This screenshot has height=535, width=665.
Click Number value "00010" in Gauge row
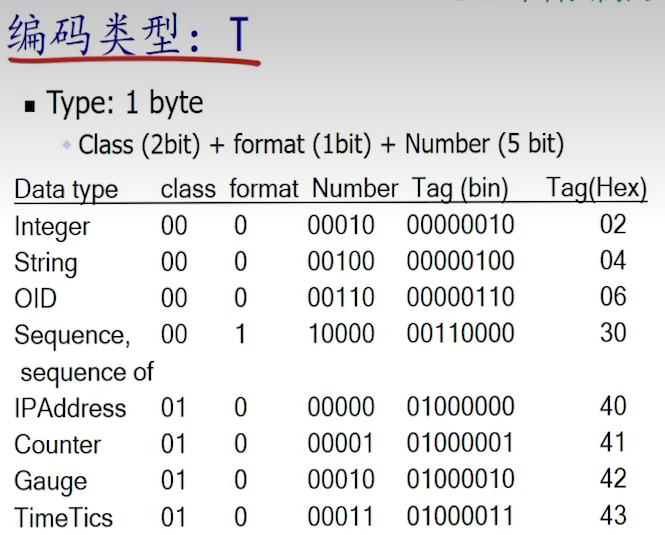pyautogui.click(x=341, y=480)
